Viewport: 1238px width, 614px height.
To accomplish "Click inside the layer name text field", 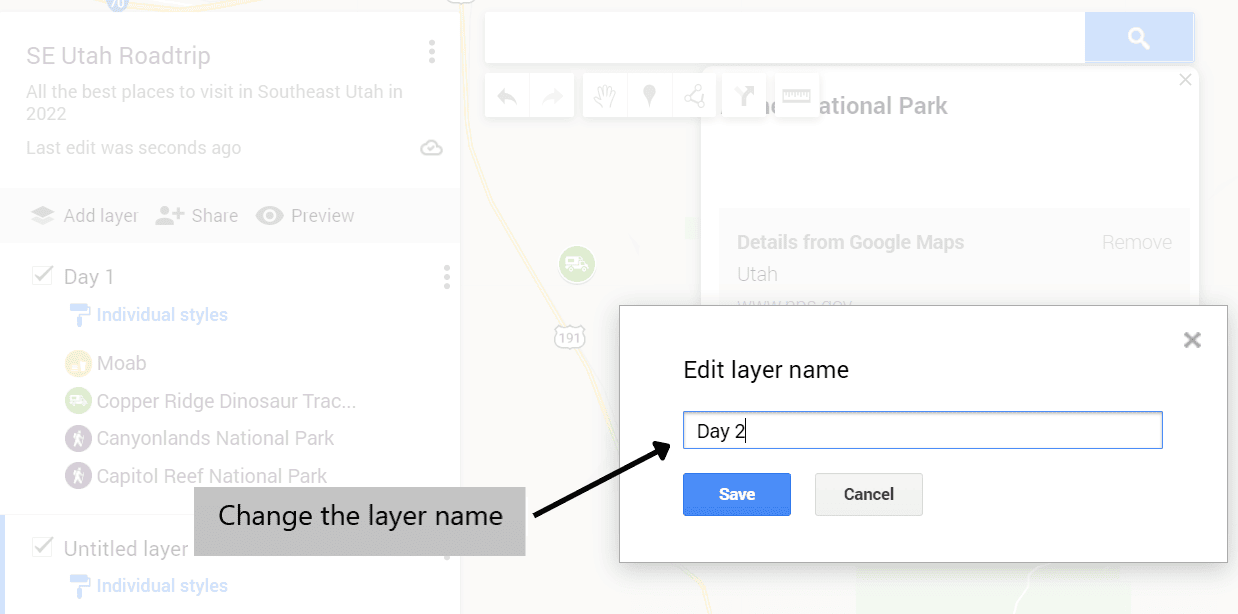I will point(922,430).
